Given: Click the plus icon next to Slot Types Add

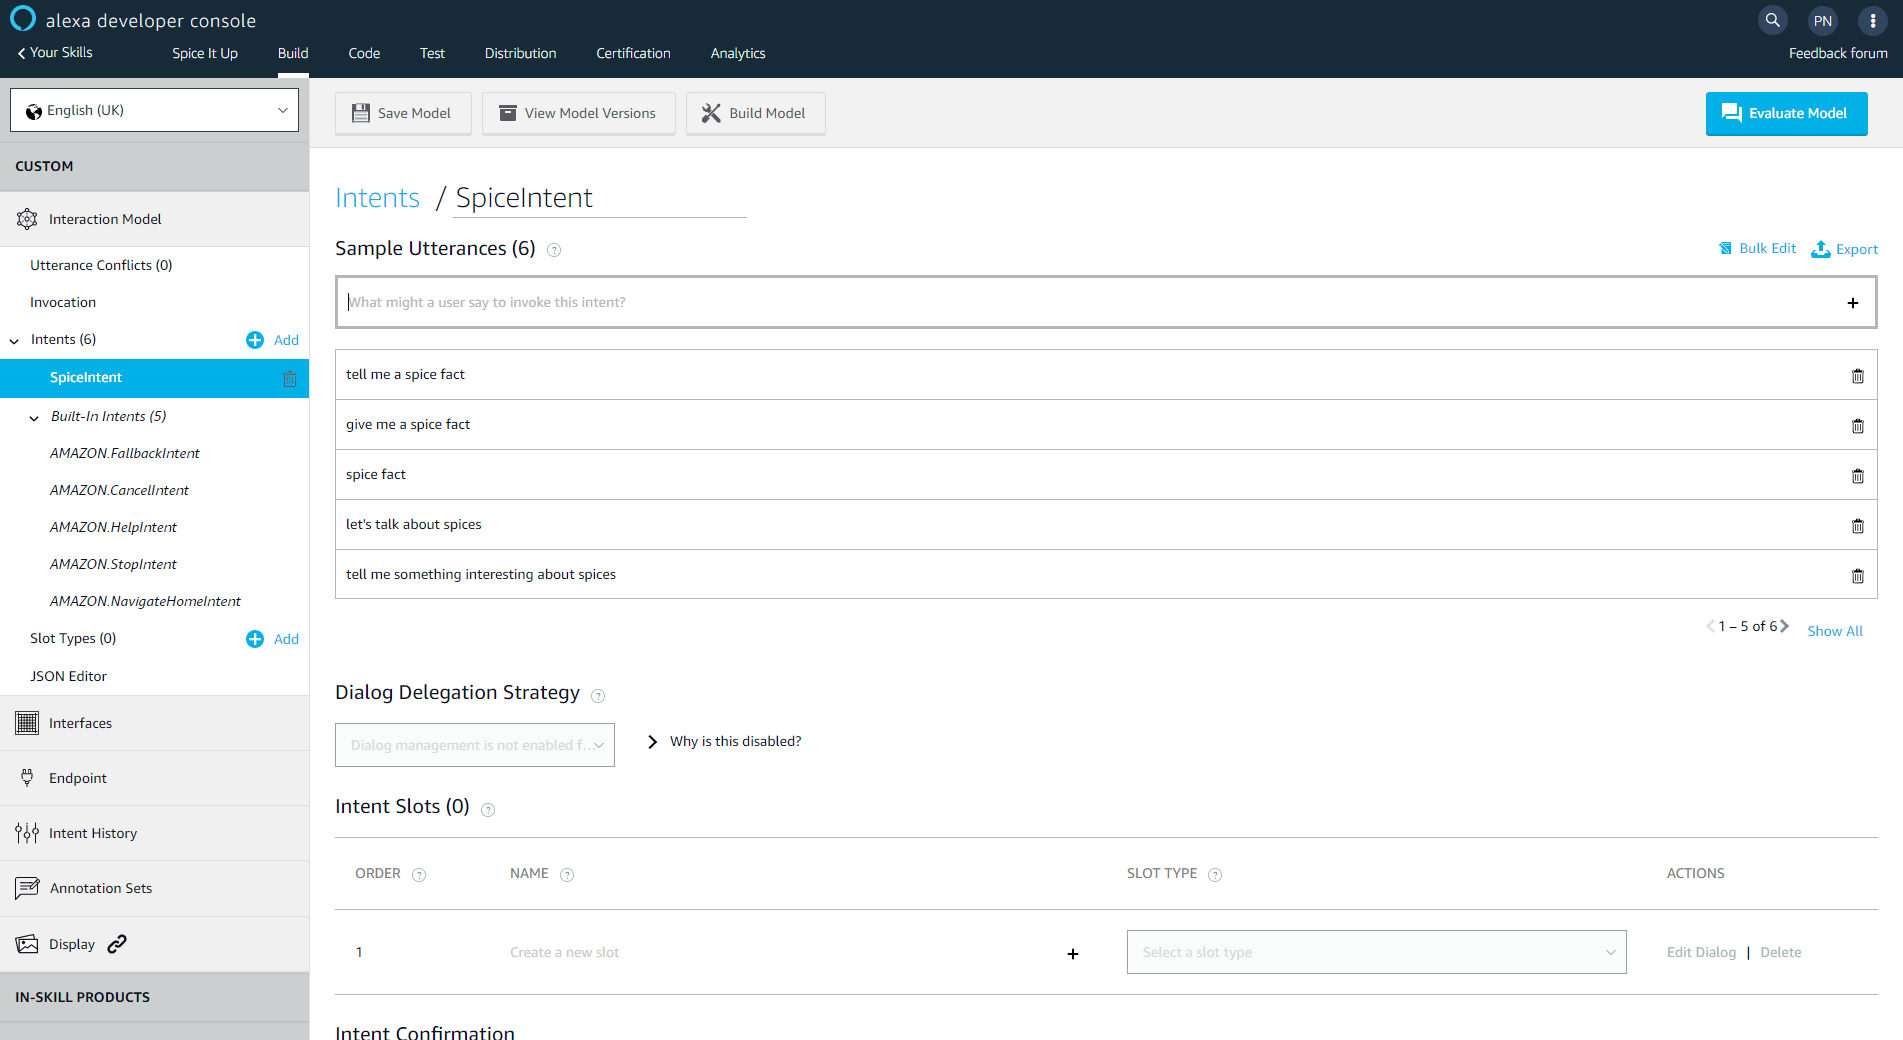Looking at the screenshot, I should point(255,639).
